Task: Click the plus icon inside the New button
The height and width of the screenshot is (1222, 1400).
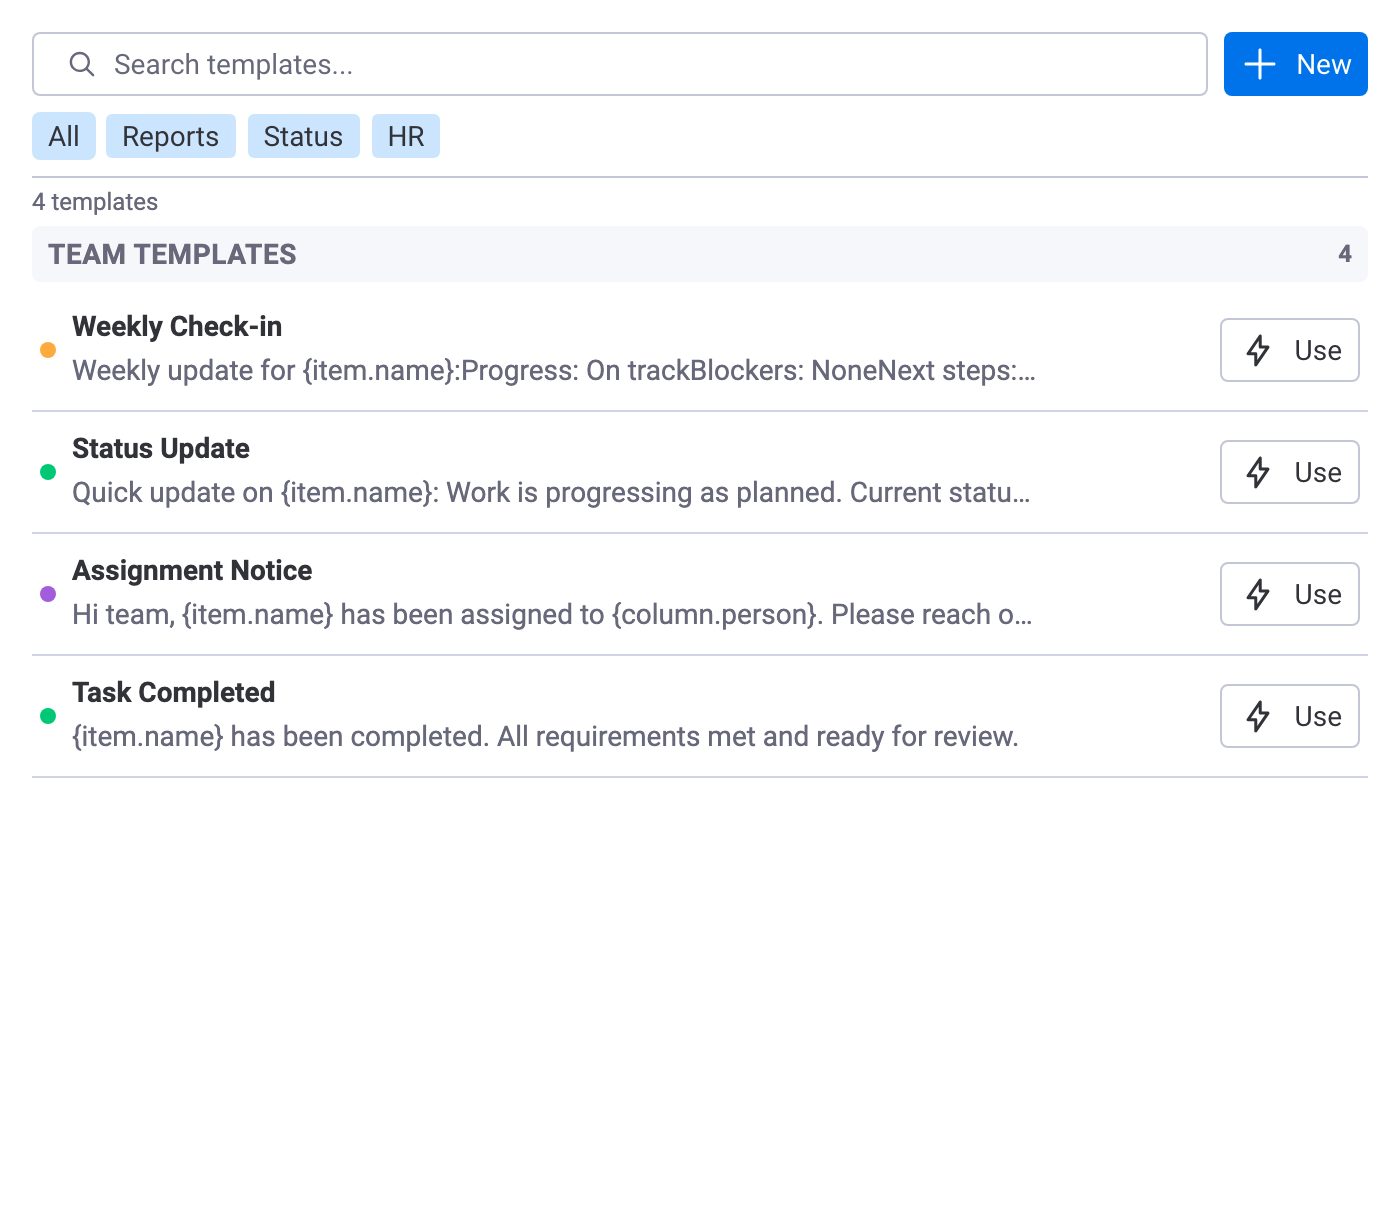Action: click(x=1258, y=63)
